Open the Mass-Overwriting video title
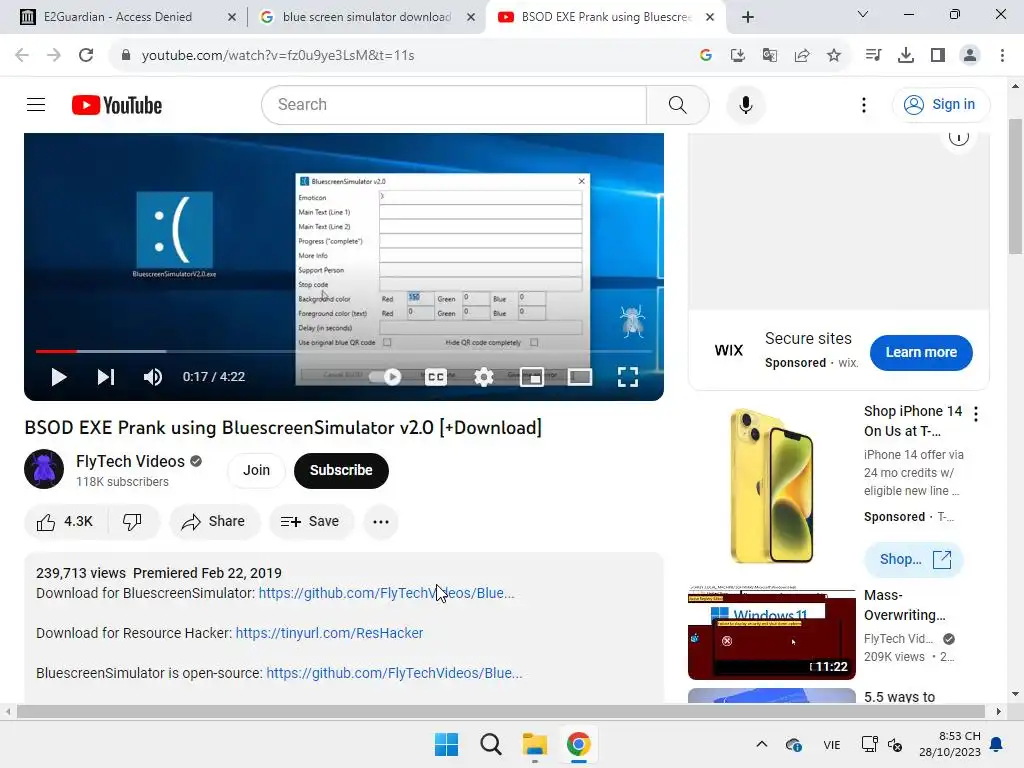Viewport: 1024px width, 768px height. pyautogui.click(x=904, y=605)
